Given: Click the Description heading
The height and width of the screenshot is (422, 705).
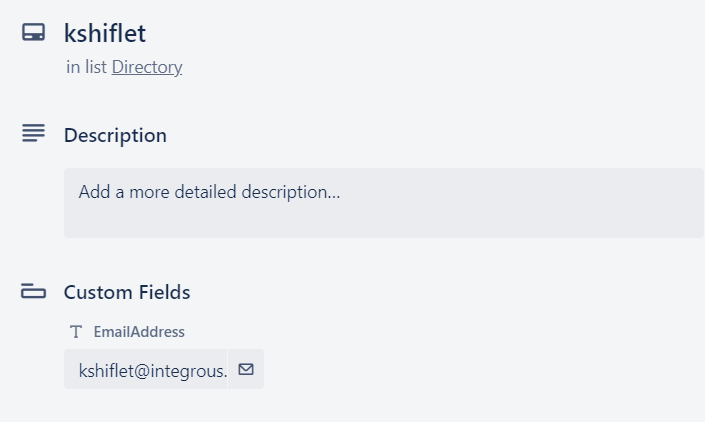Looking at the screenshot, I should (x=115, y=135).
